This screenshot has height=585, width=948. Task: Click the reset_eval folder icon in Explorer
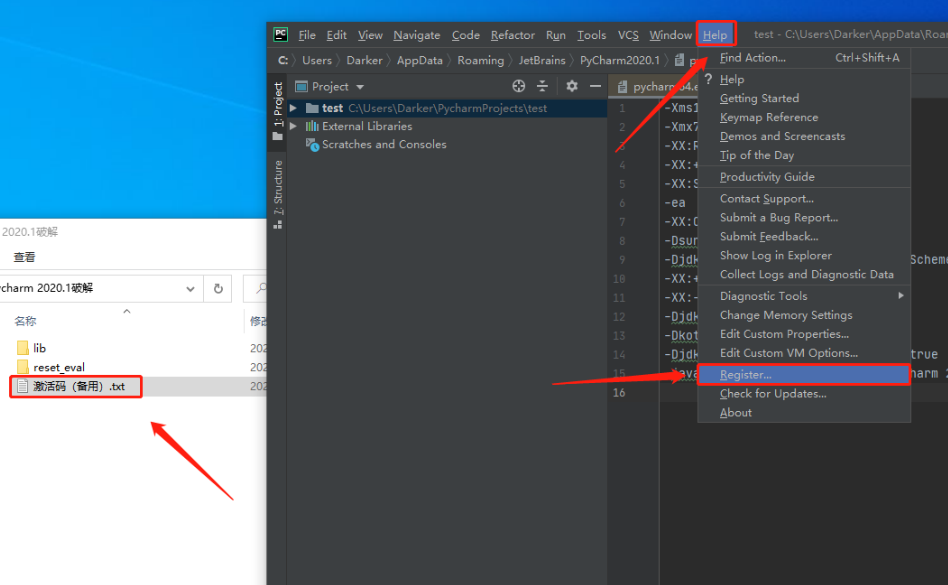23,367
